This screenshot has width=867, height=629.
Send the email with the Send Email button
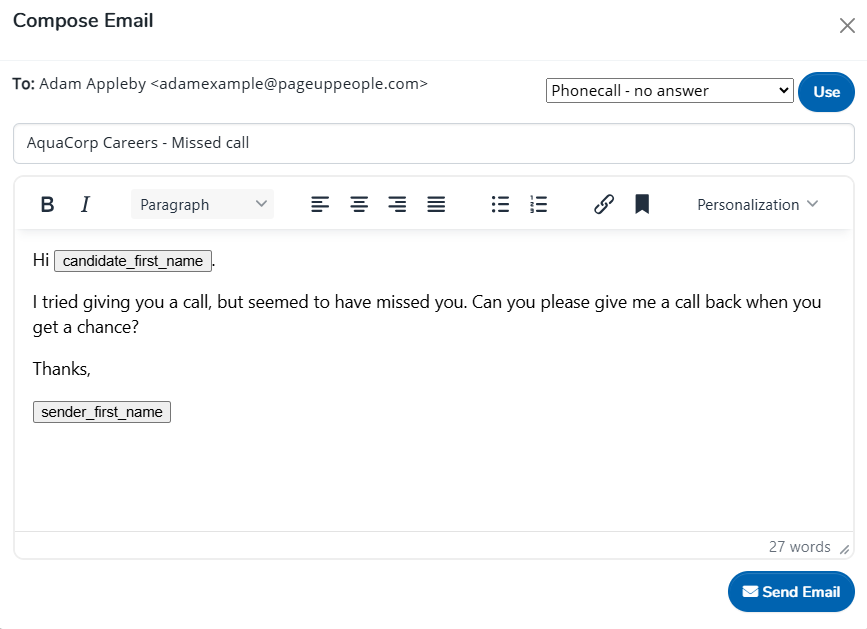791,592
